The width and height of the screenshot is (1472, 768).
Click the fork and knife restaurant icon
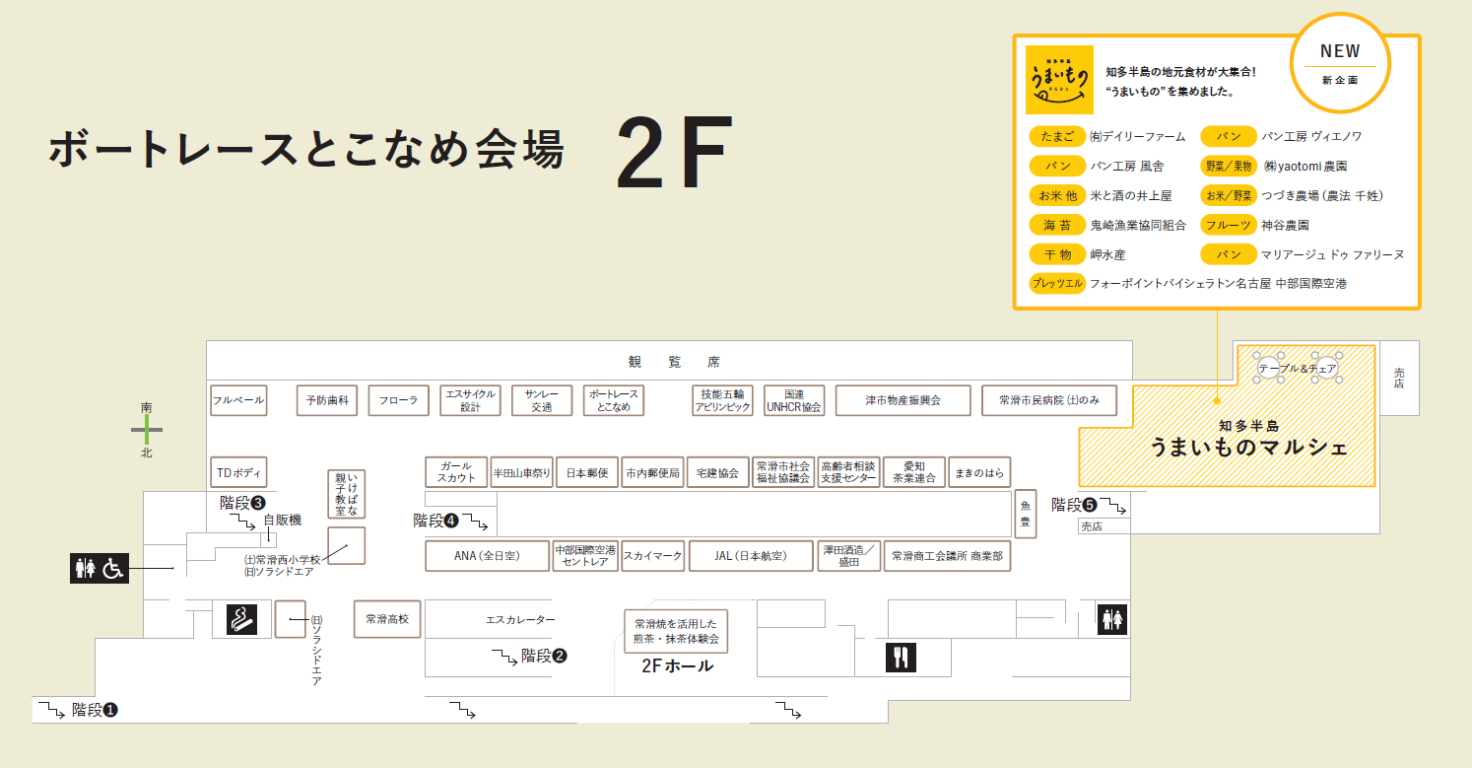[x=901, y=657]
